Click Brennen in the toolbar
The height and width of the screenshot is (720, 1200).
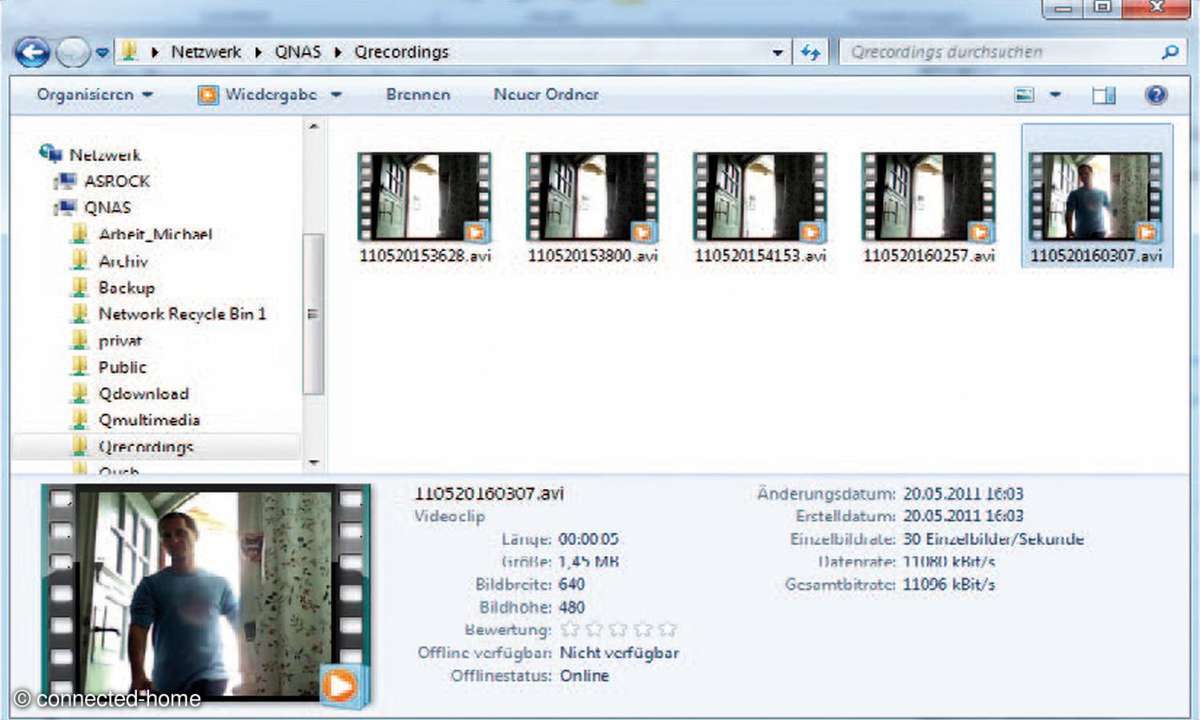tap(418, 95)
